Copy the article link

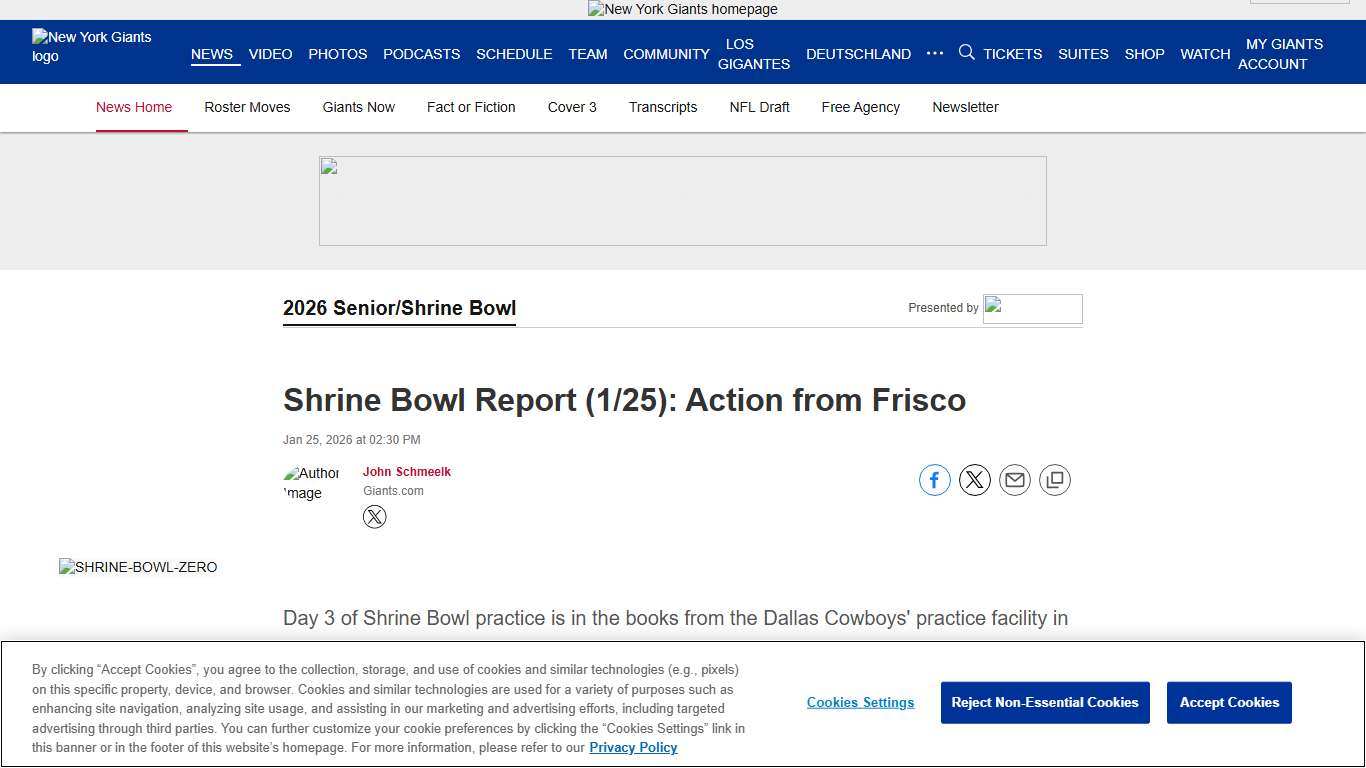point(1054,479)
